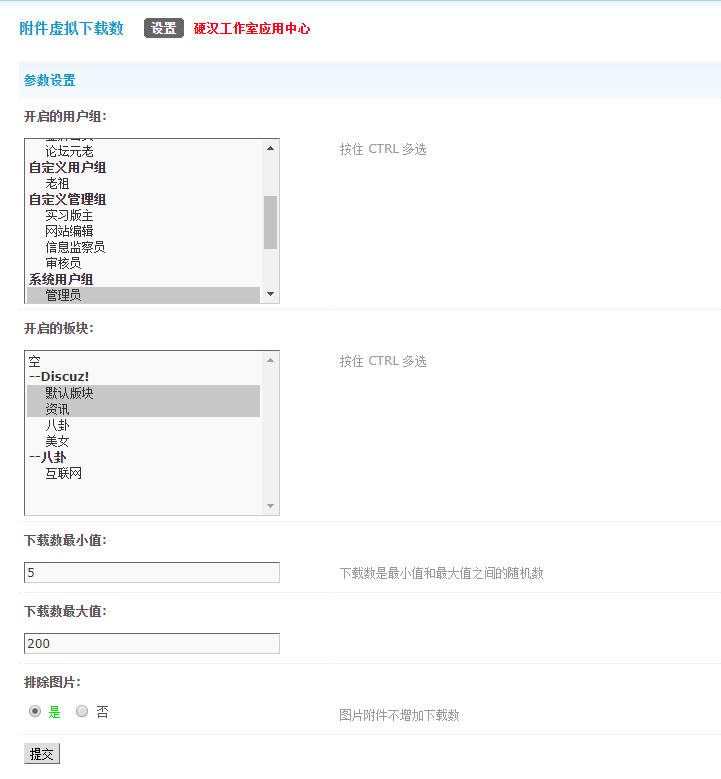Choose 默认版块 in the board list

coord(69,393)
